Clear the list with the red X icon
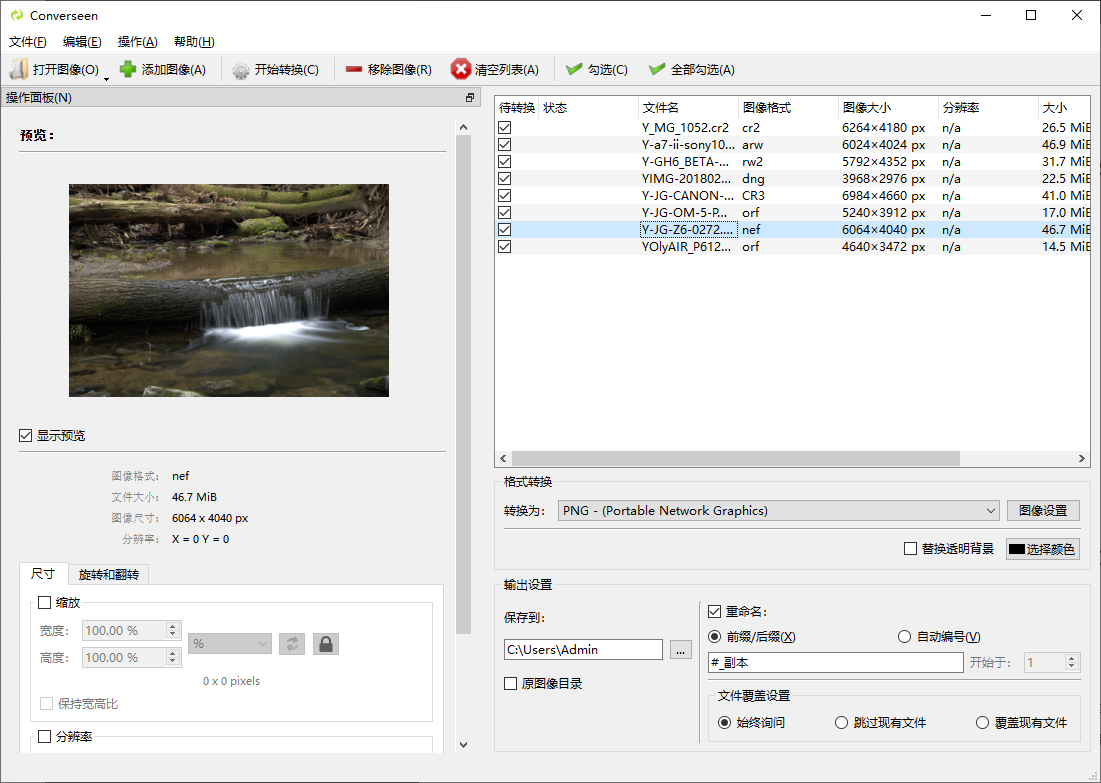1101x783 pixels. tap(461, 70)
